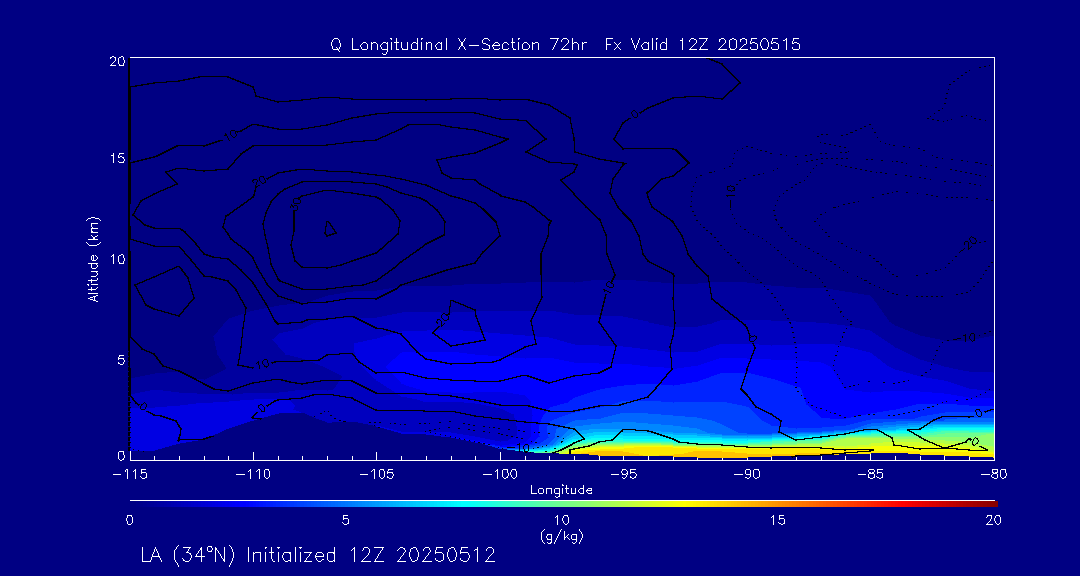This screenshot has width=1080, height=576.
Task: Select the 5 tick on the altitude axis
Action: pos(121,360)
